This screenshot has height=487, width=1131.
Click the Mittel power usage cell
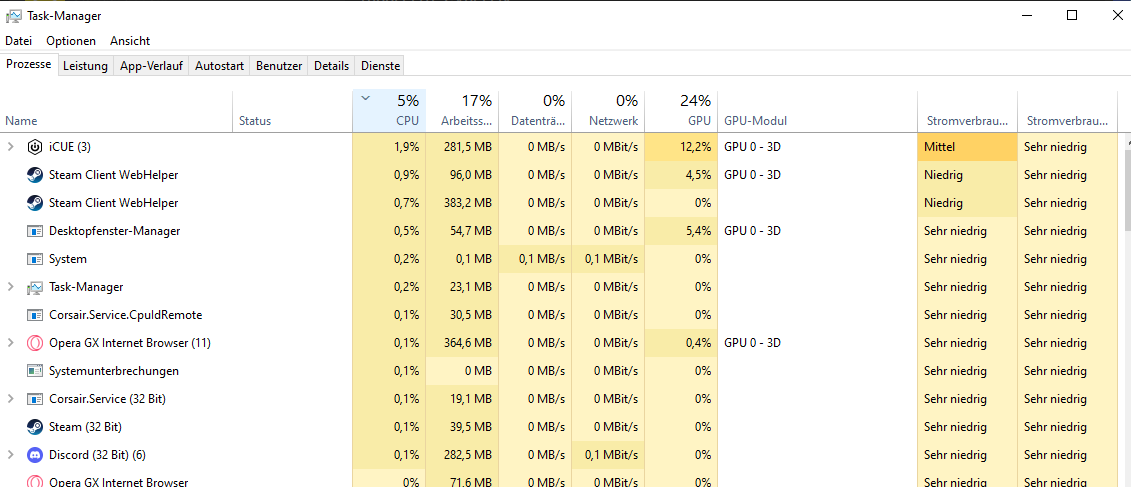(x=967, y=147)
